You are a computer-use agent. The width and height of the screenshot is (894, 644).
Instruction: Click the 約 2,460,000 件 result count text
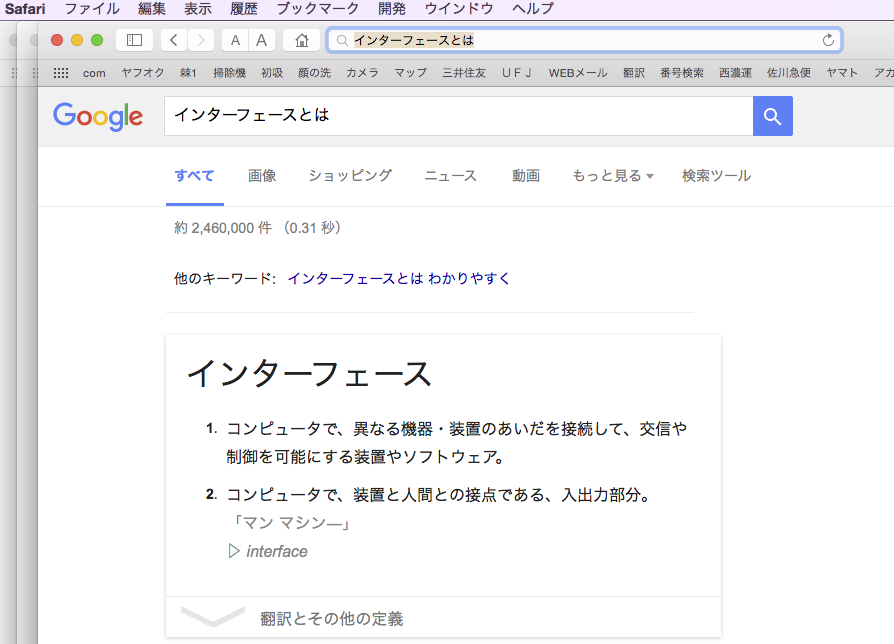(x=223, y=228)
